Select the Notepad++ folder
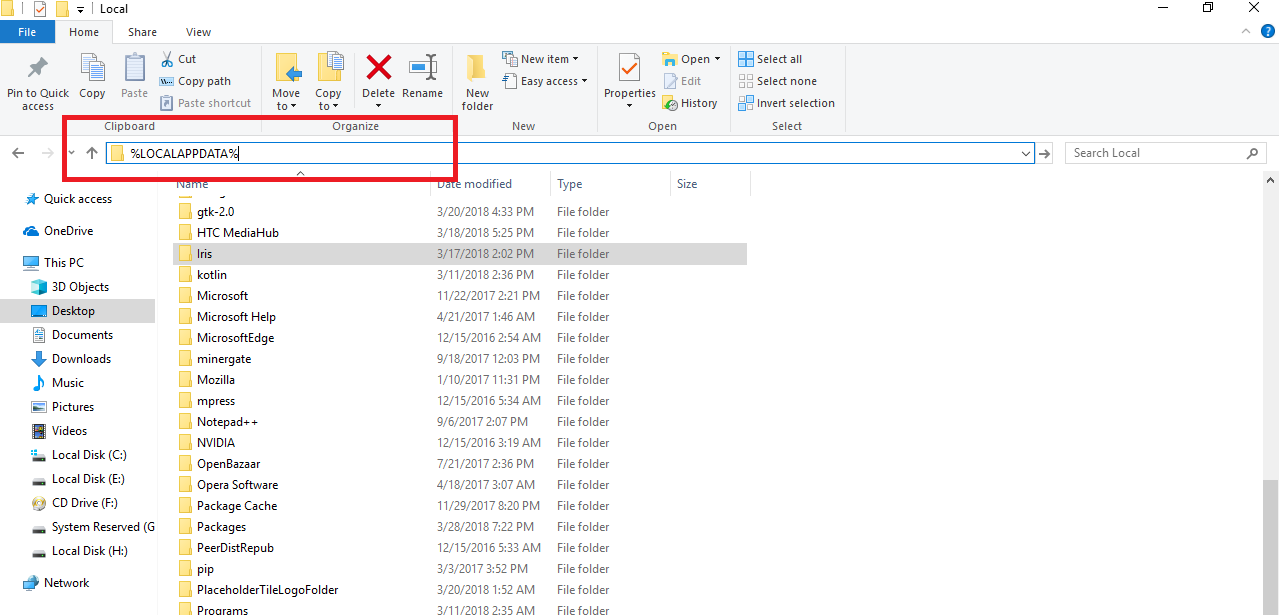 [228, 422]
